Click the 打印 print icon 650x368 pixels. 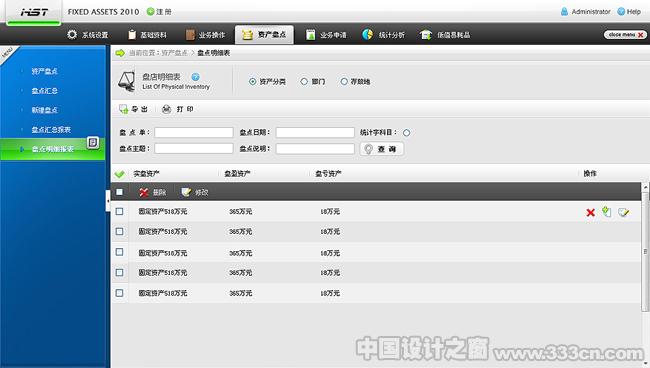tap(166, 109)
